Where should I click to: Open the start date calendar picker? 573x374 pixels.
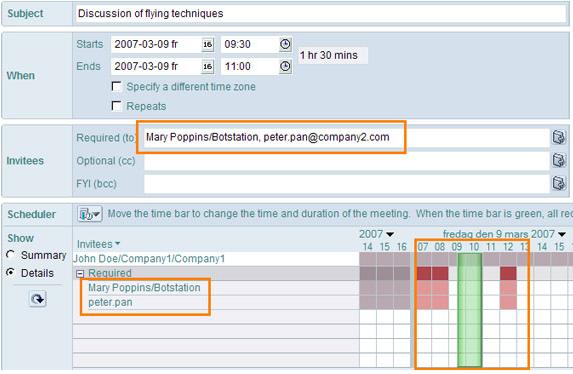tap(208, 45)
